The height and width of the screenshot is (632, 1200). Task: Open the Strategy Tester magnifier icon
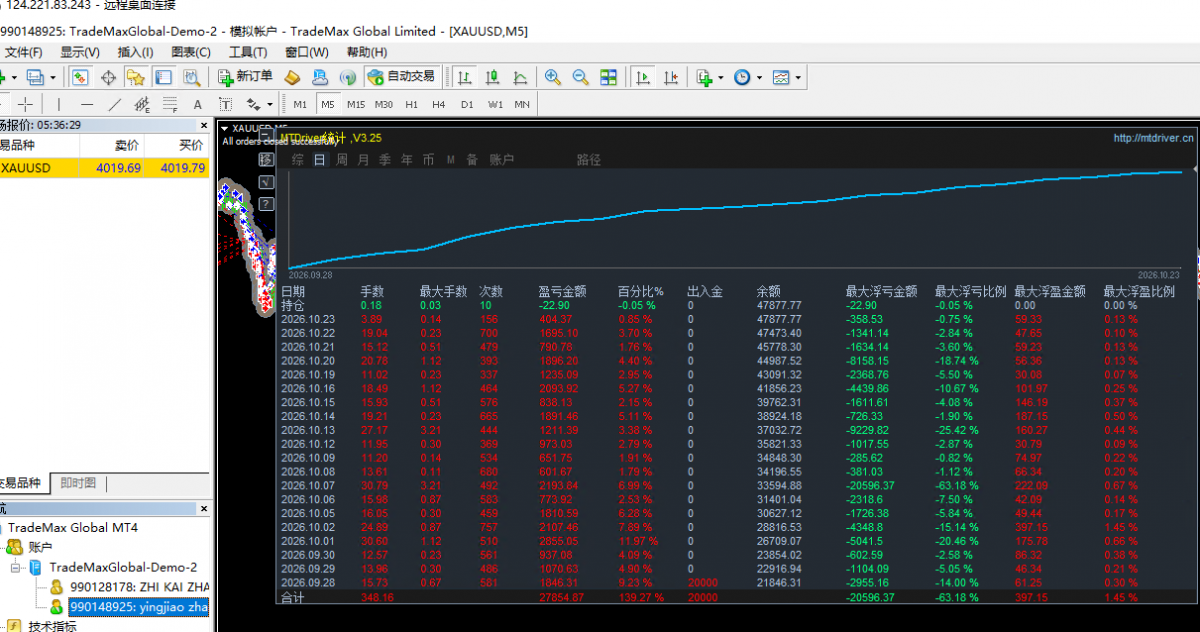point(190,77)
